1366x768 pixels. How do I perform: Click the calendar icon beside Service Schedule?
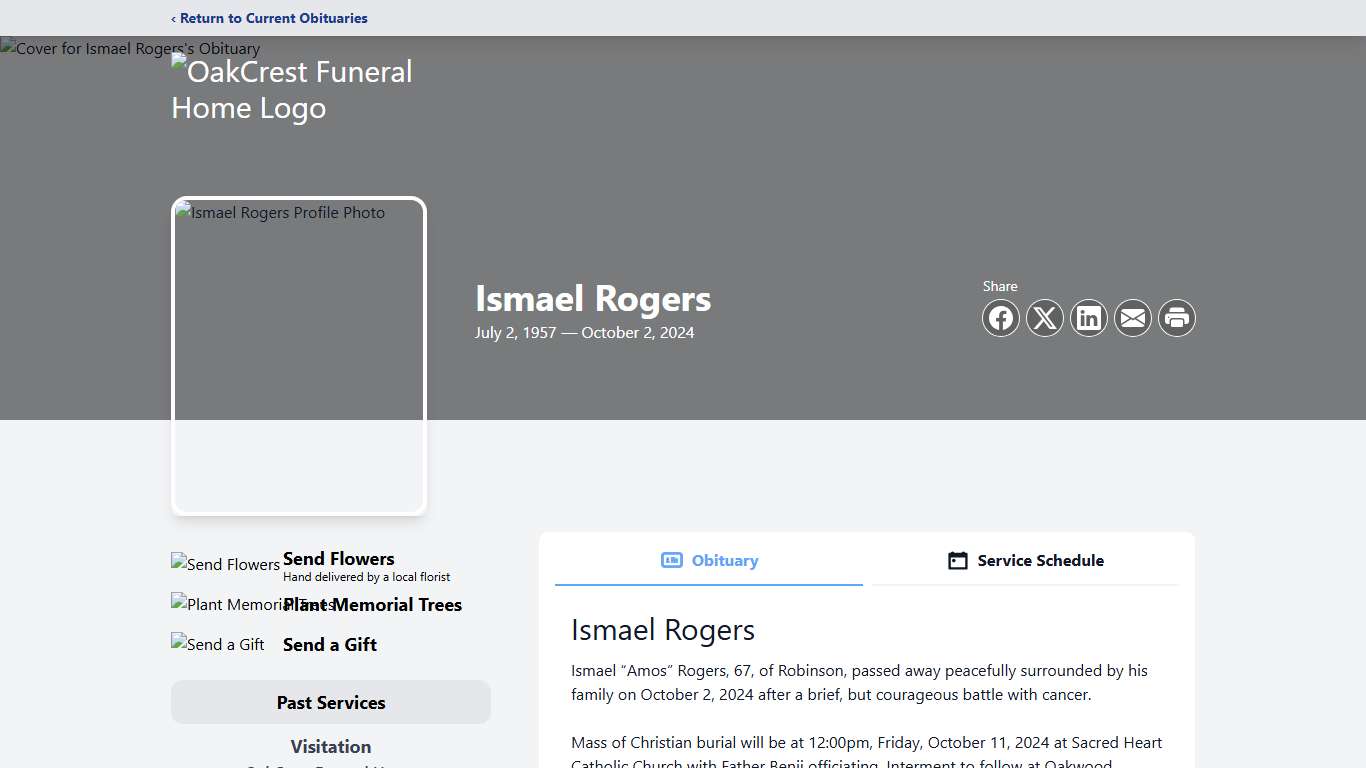(957, 561)
